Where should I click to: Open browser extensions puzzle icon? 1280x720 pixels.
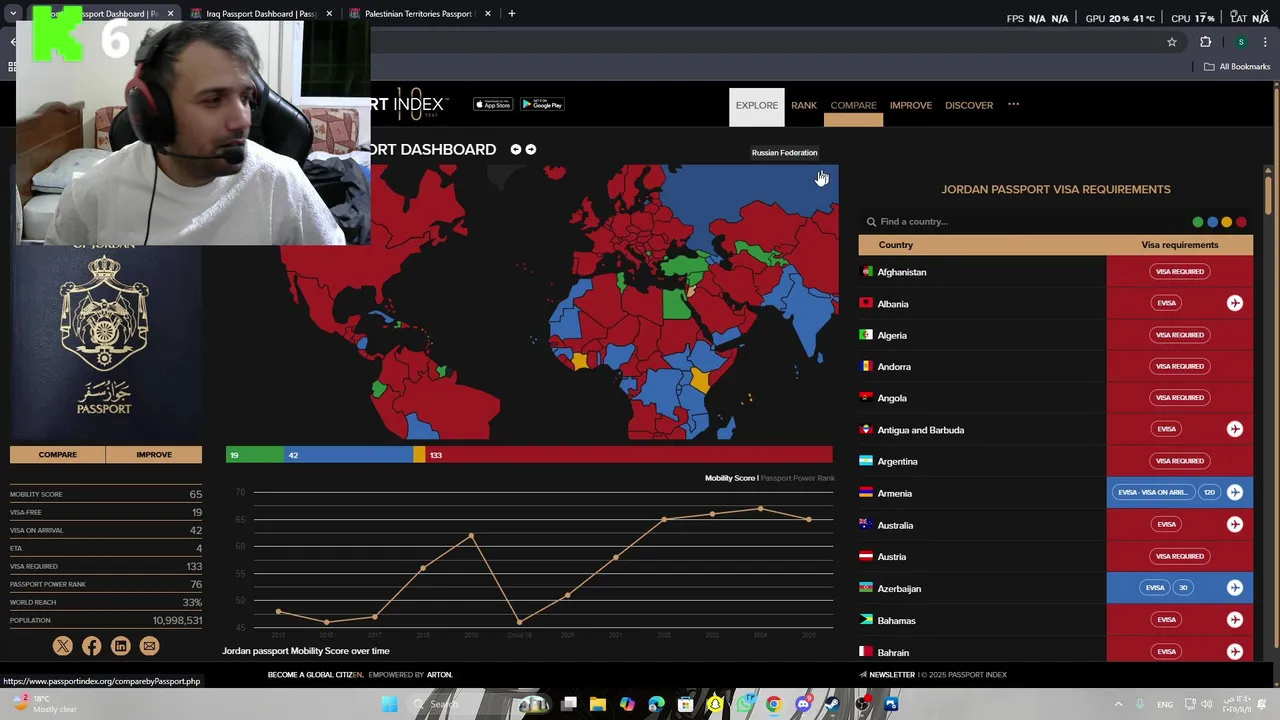(1205, 42)
